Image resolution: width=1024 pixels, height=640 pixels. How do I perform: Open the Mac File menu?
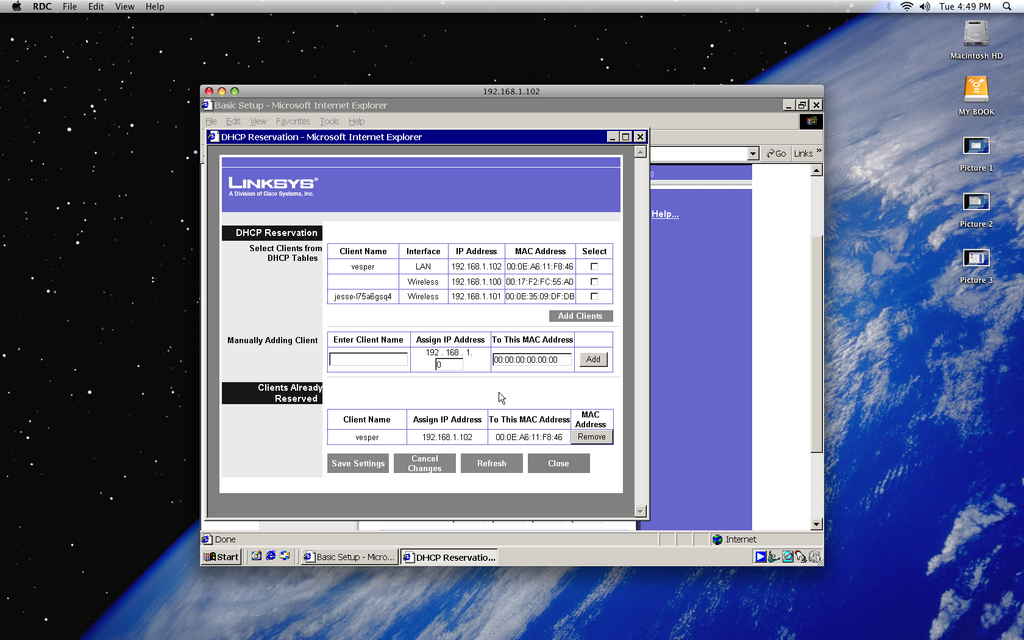tap(69, 7)
